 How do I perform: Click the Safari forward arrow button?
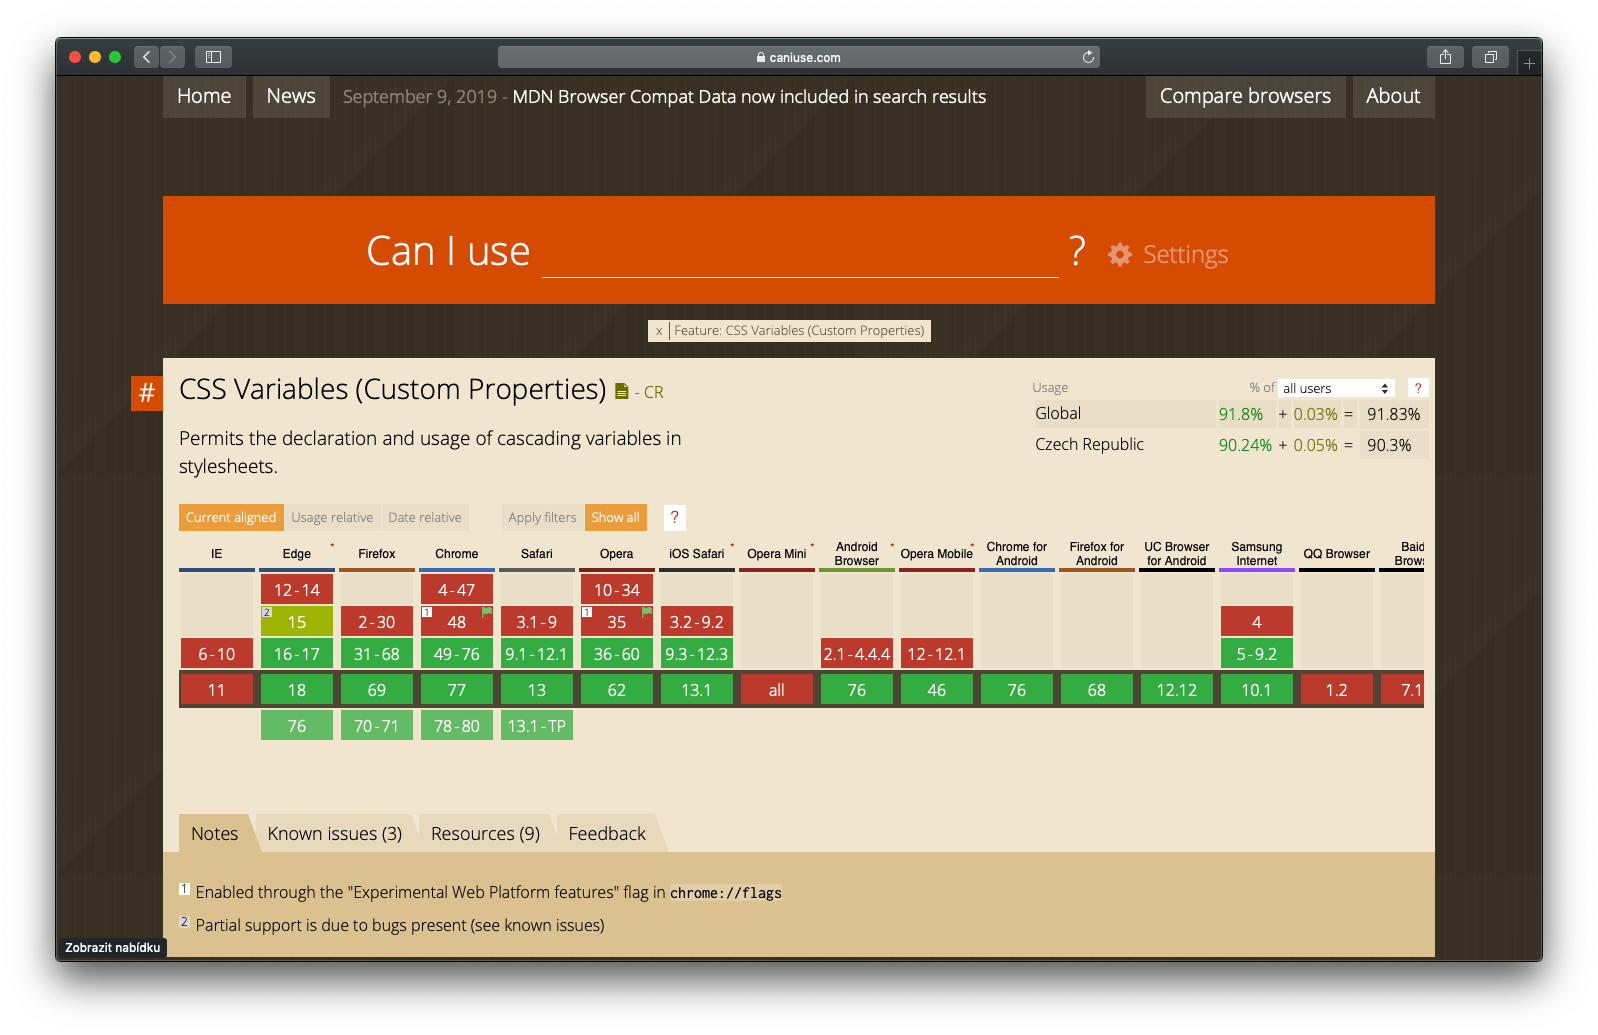point(173,57)
